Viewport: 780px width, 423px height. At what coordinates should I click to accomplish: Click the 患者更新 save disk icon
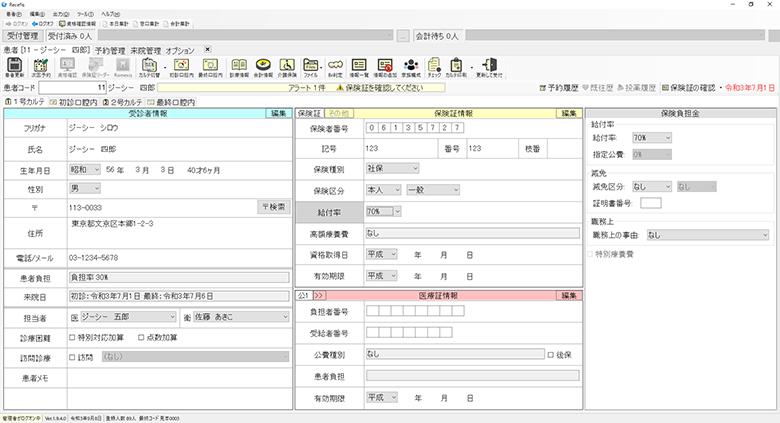14,65
